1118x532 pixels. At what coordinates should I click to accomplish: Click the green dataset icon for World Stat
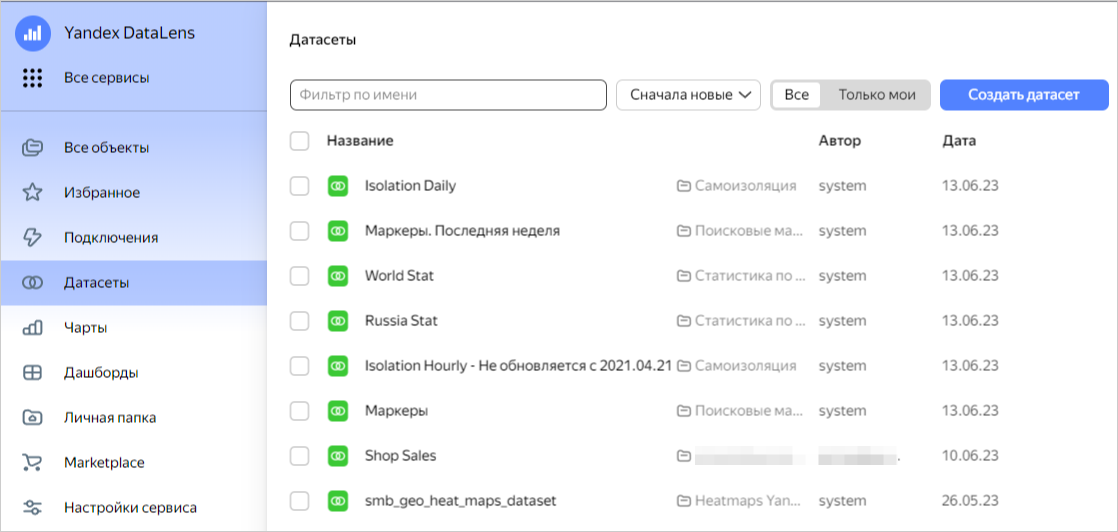click(x=338, y=276)
